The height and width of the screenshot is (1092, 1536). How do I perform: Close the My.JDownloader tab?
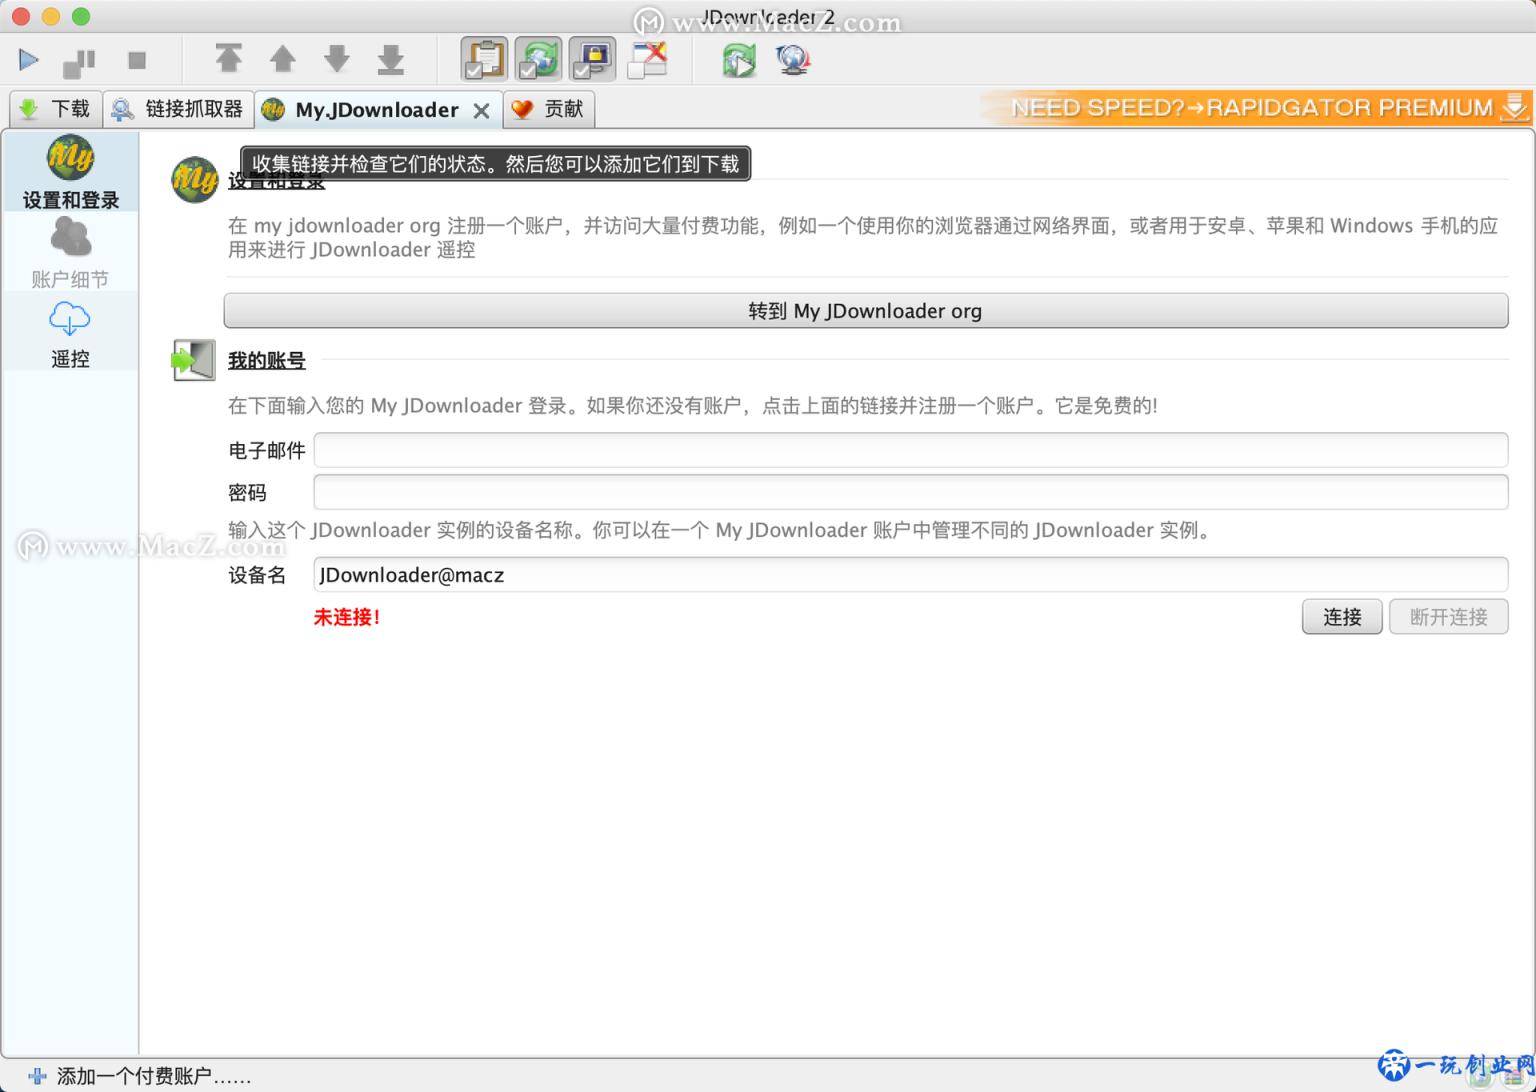pyautogui.click(x=481, y=110)
